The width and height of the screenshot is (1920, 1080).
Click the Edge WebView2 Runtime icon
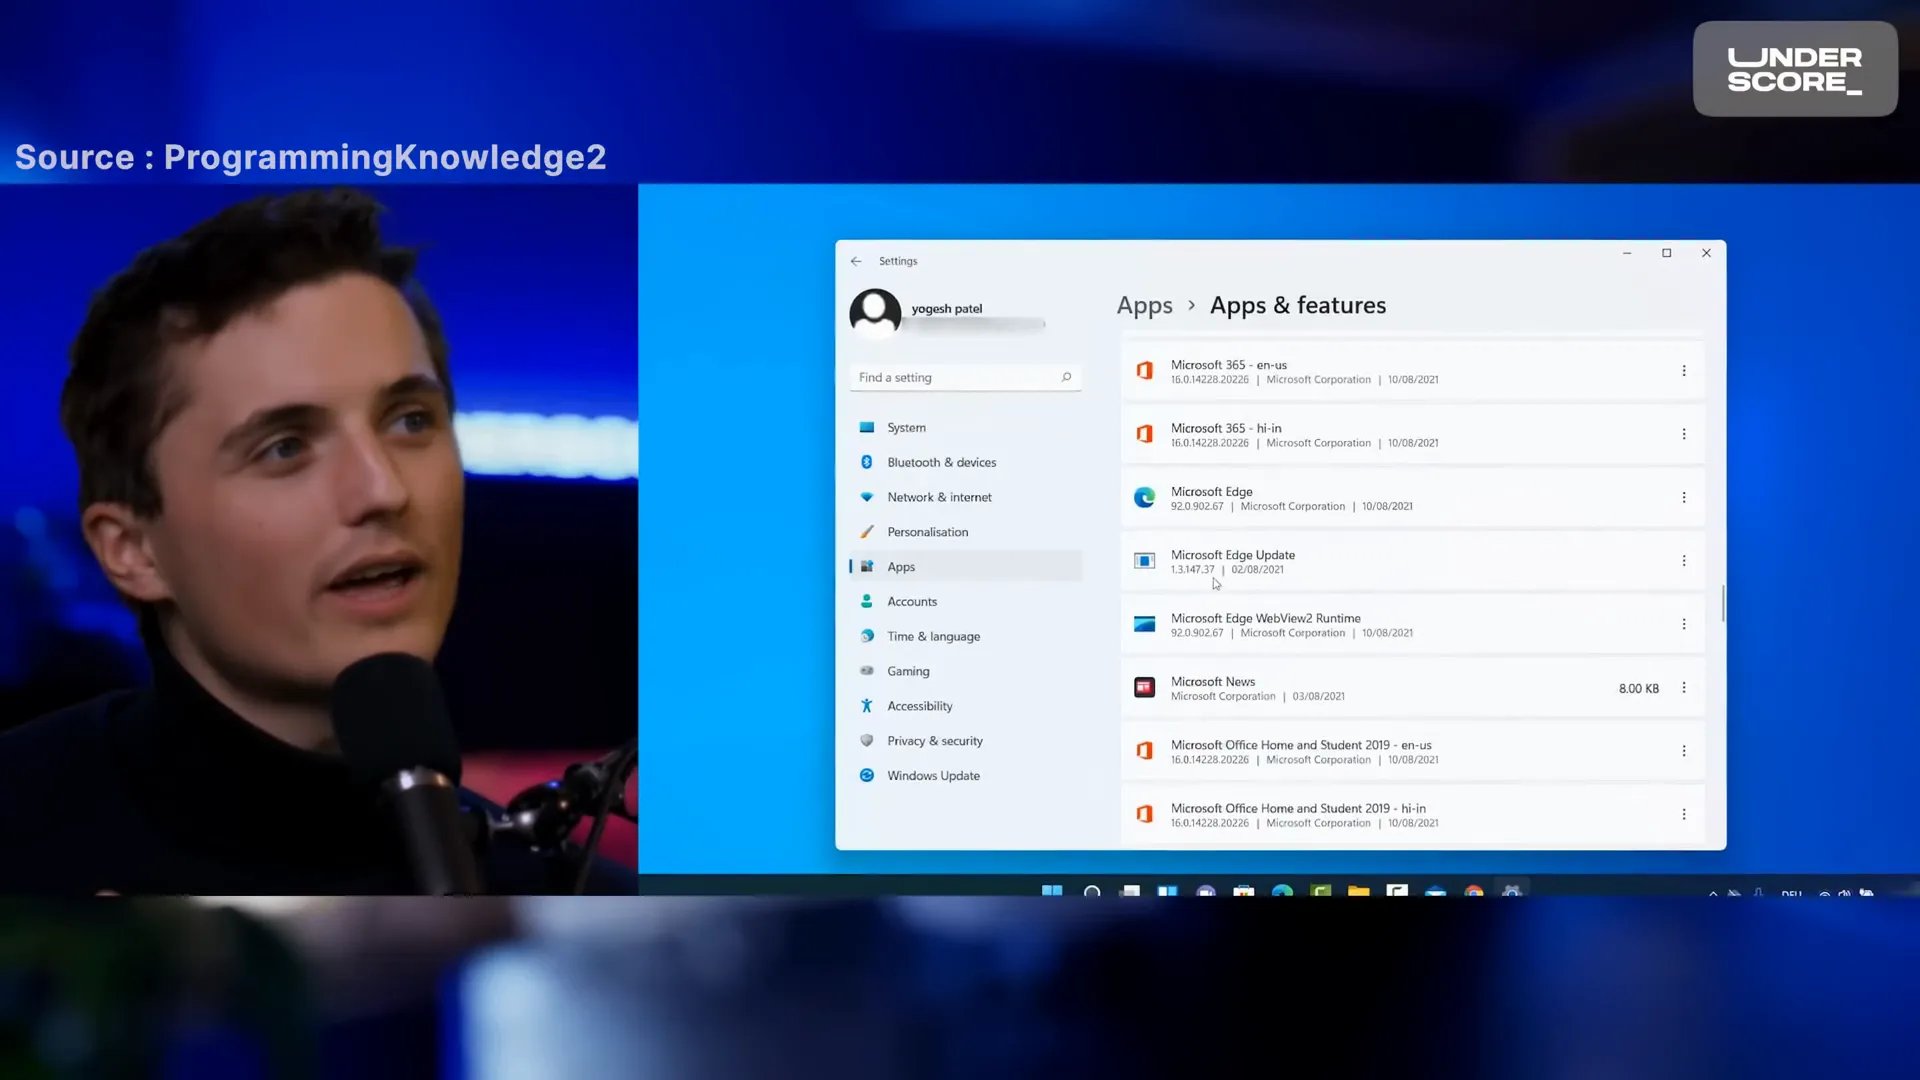click(x=1144, y=624)
